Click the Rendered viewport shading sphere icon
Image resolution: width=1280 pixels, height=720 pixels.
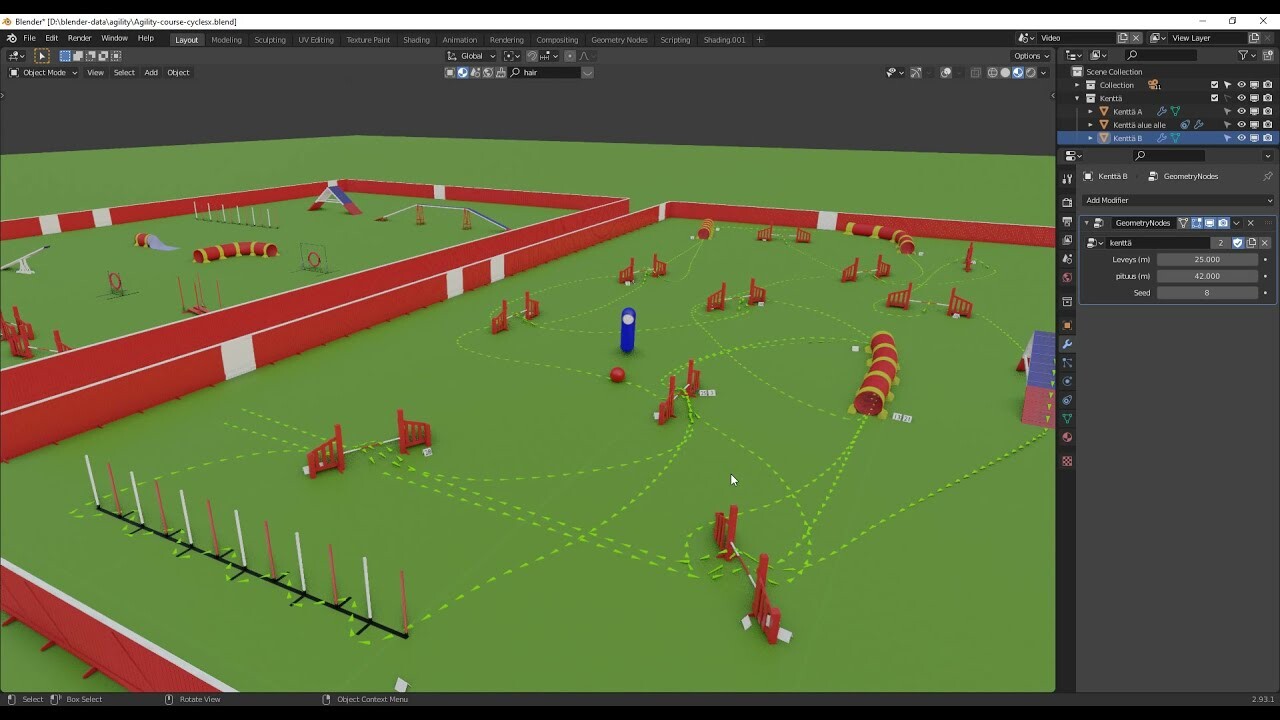pos(1030,72)
